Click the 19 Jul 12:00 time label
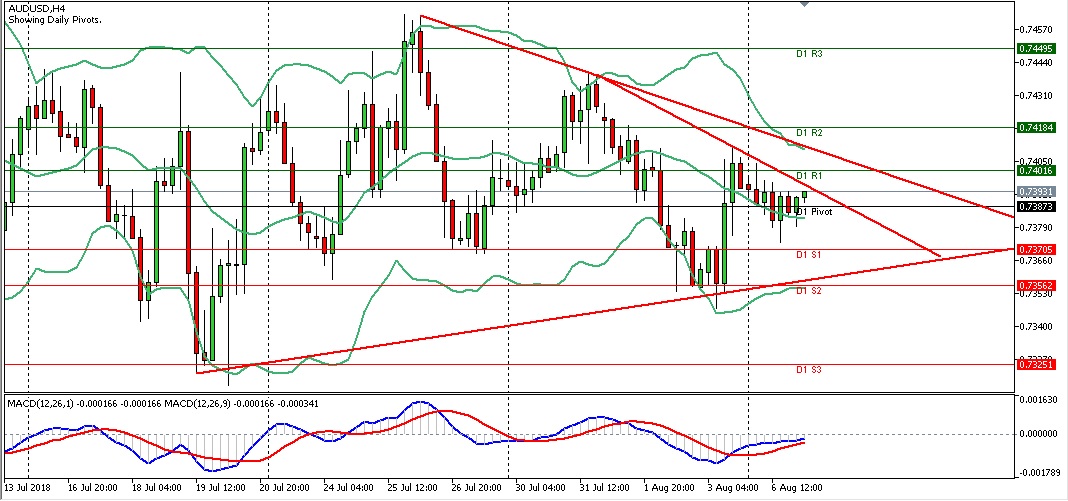 pyautogui.click(x=220, y=488)
